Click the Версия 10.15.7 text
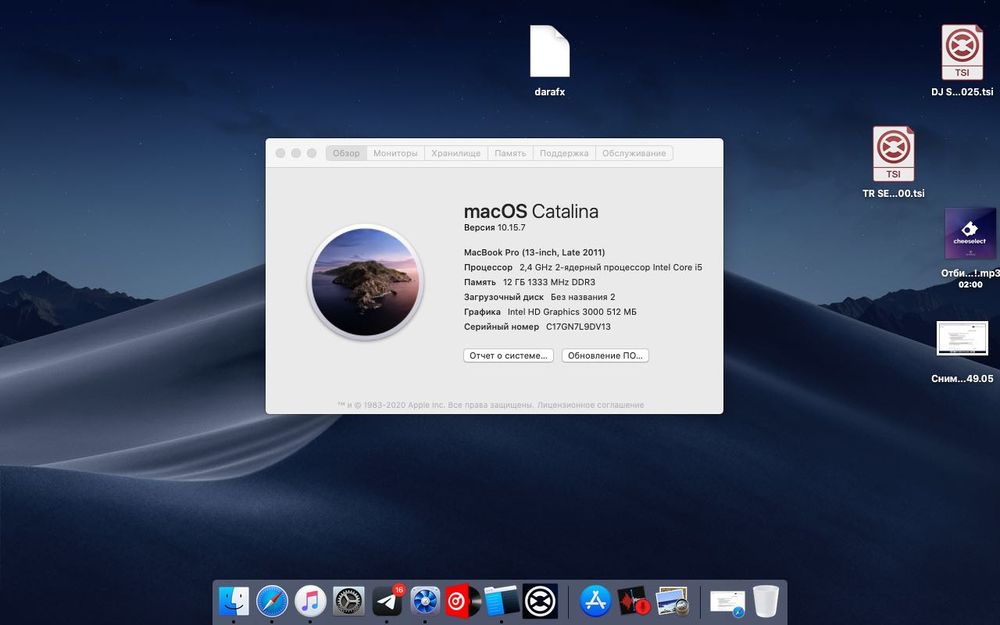Viewport: 1000px width, 625px height. click(494, 227)
